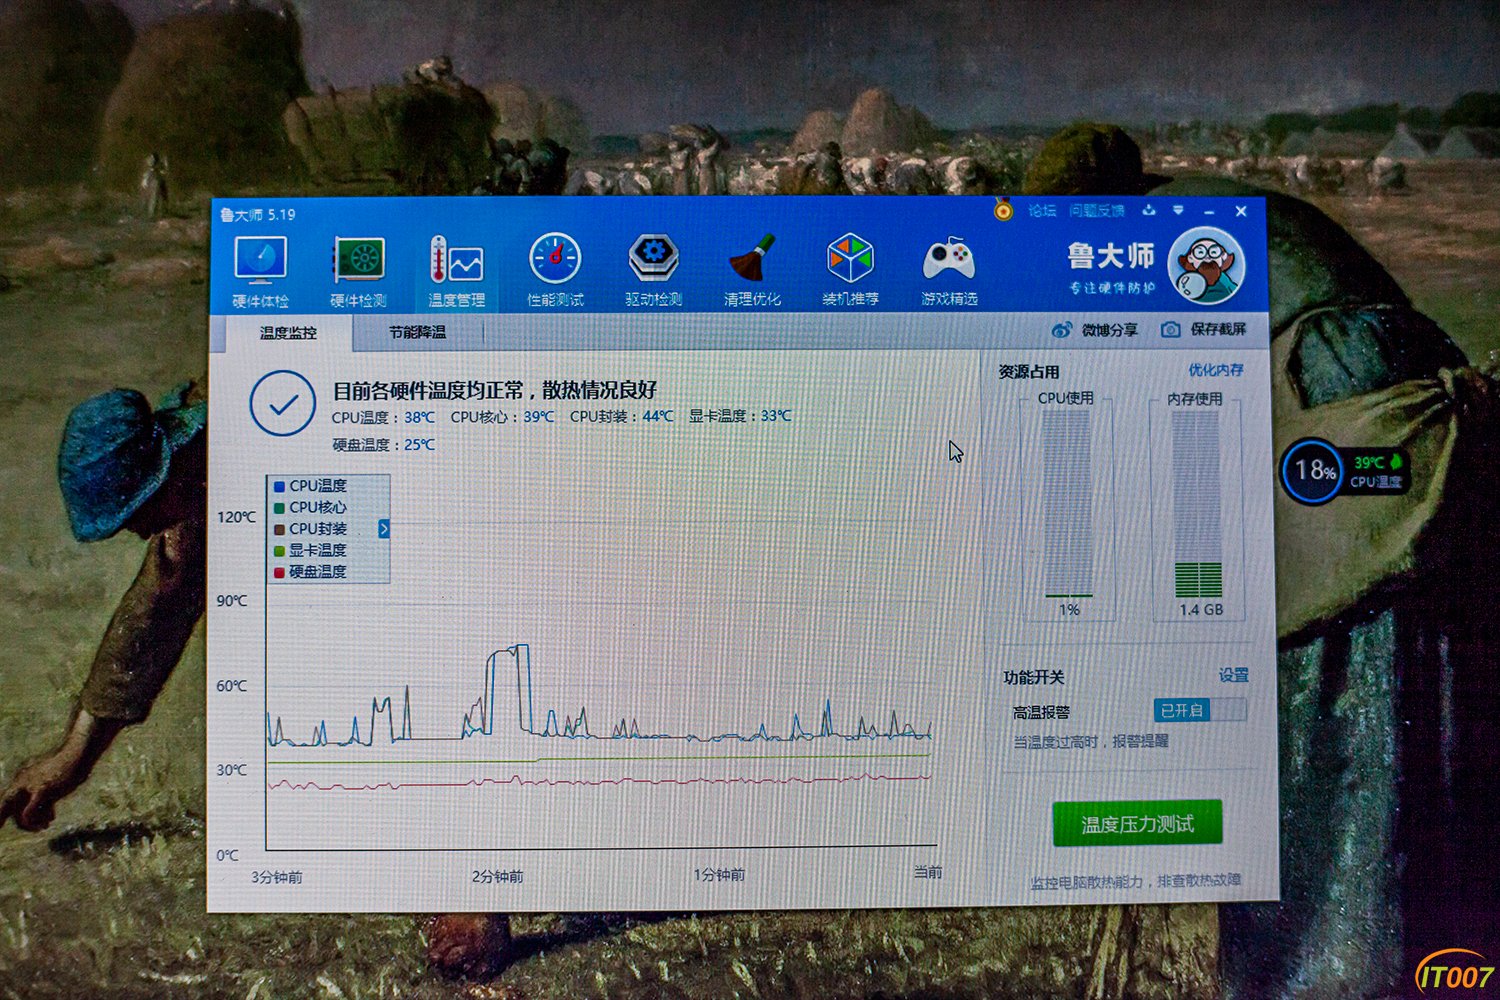1500x1000 pixels.
Task: Close the 鲁大师 window
Action: 1241,211
